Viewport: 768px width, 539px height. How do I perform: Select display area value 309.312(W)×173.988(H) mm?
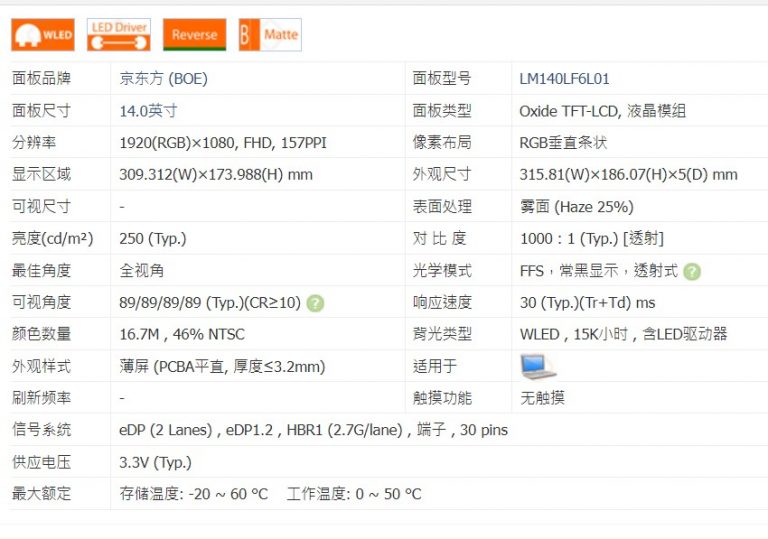coord(216,174)
